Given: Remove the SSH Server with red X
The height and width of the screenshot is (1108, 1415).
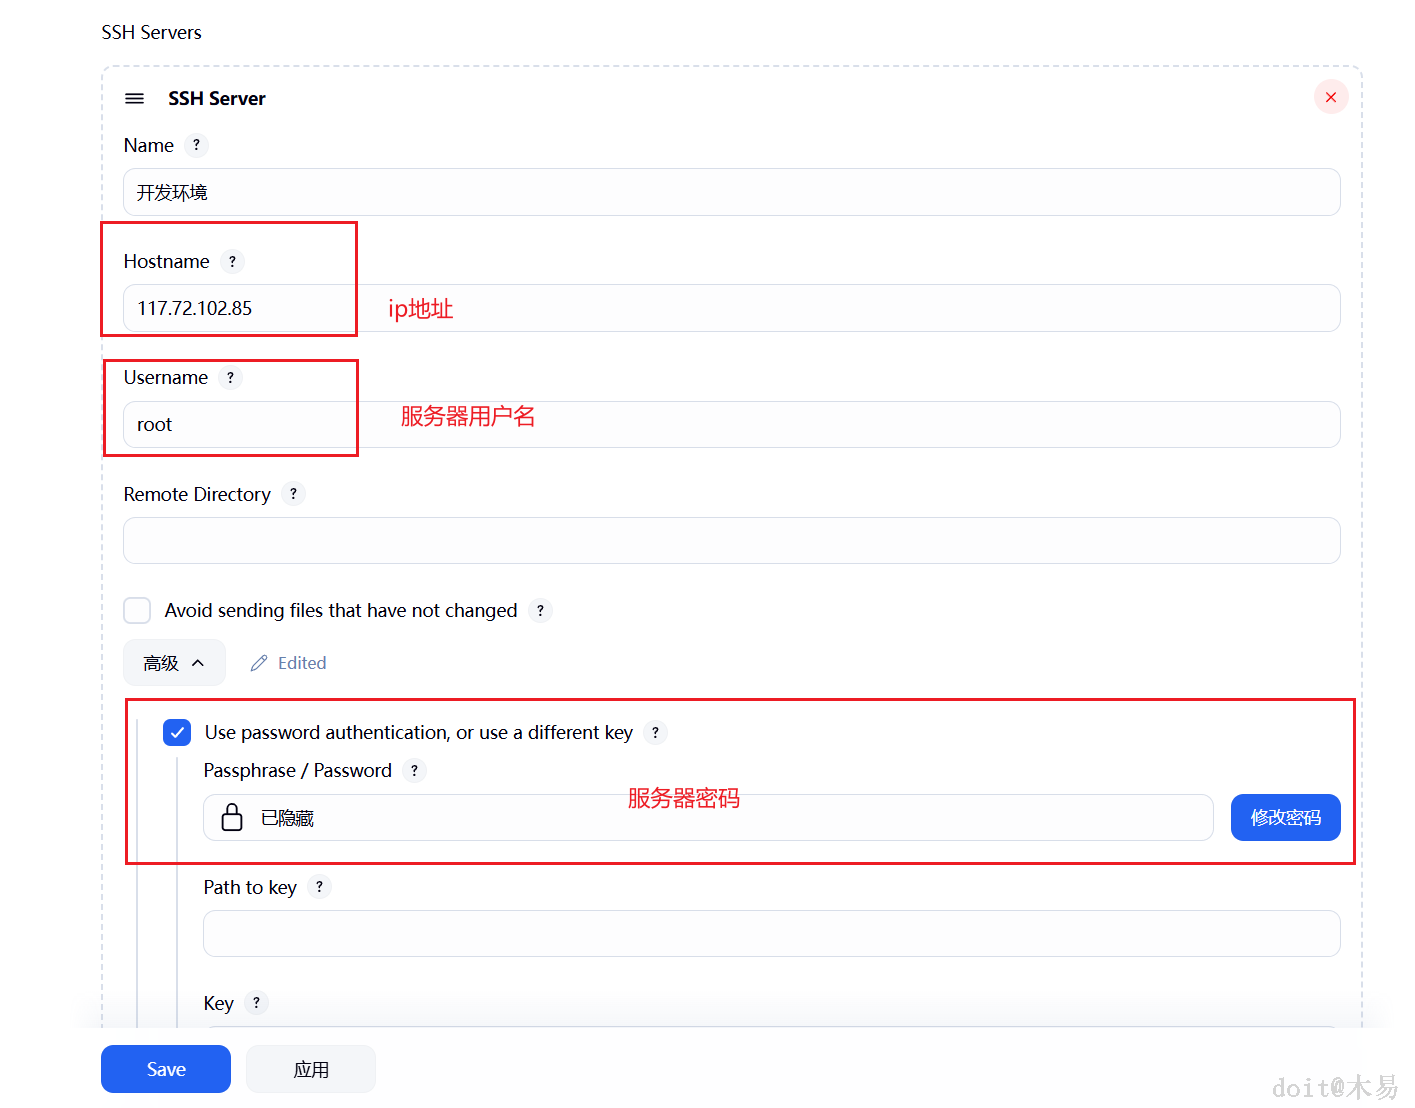Looking at the screenshot, I should tap(1330, 97).
